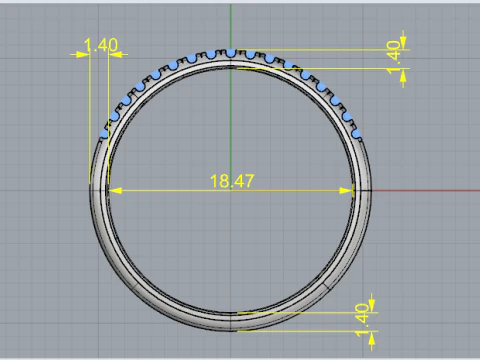Click the top-left 1.40 dimension label

101,45
